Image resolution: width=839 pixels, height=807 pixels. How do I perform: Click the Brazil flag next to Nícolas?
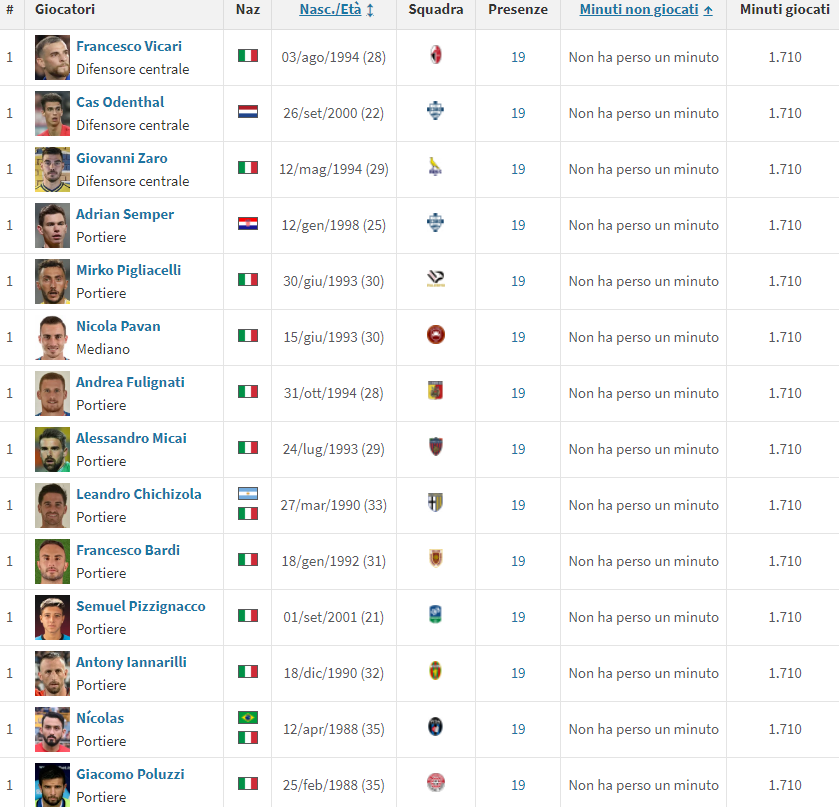point(247,718)
